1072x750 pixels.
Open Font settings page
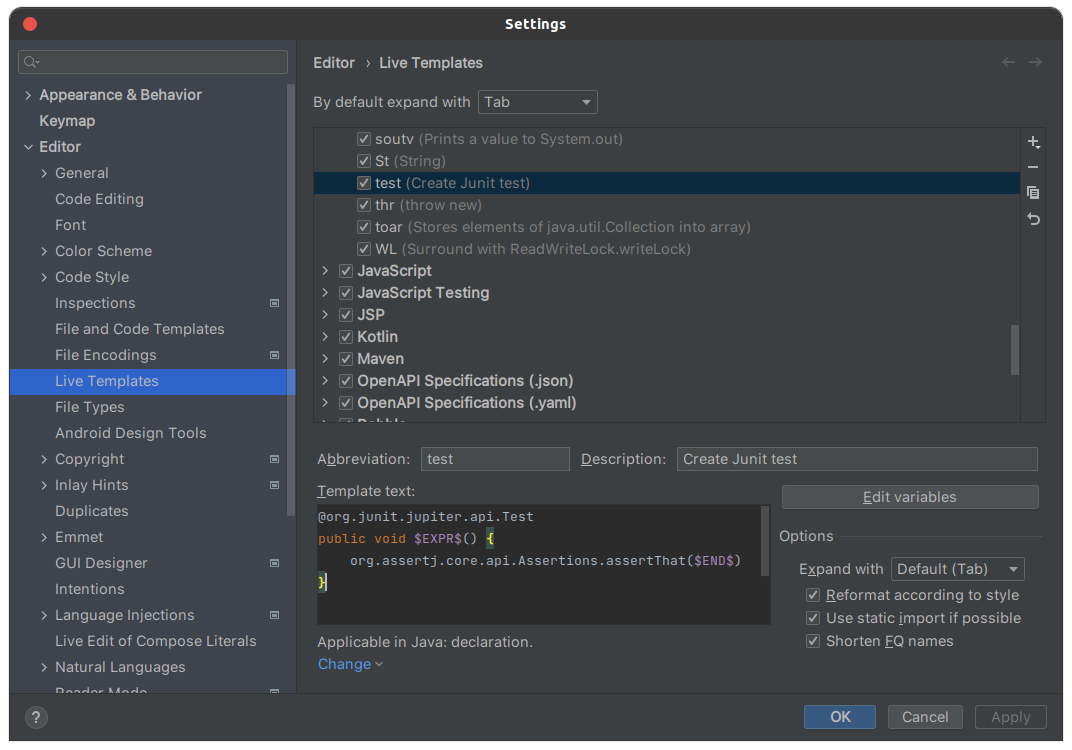[x=70, y=225]
